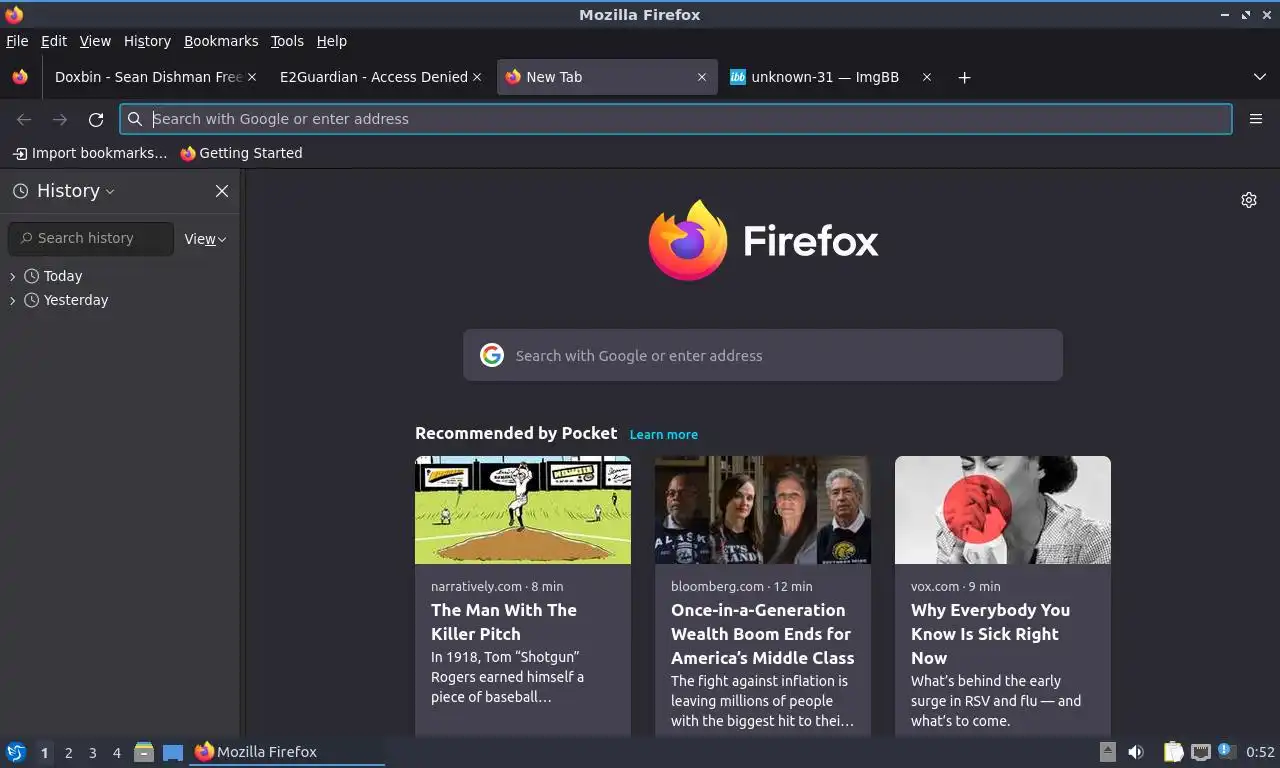
Task: Open the file manager taskbar icon
Action: 144,752
